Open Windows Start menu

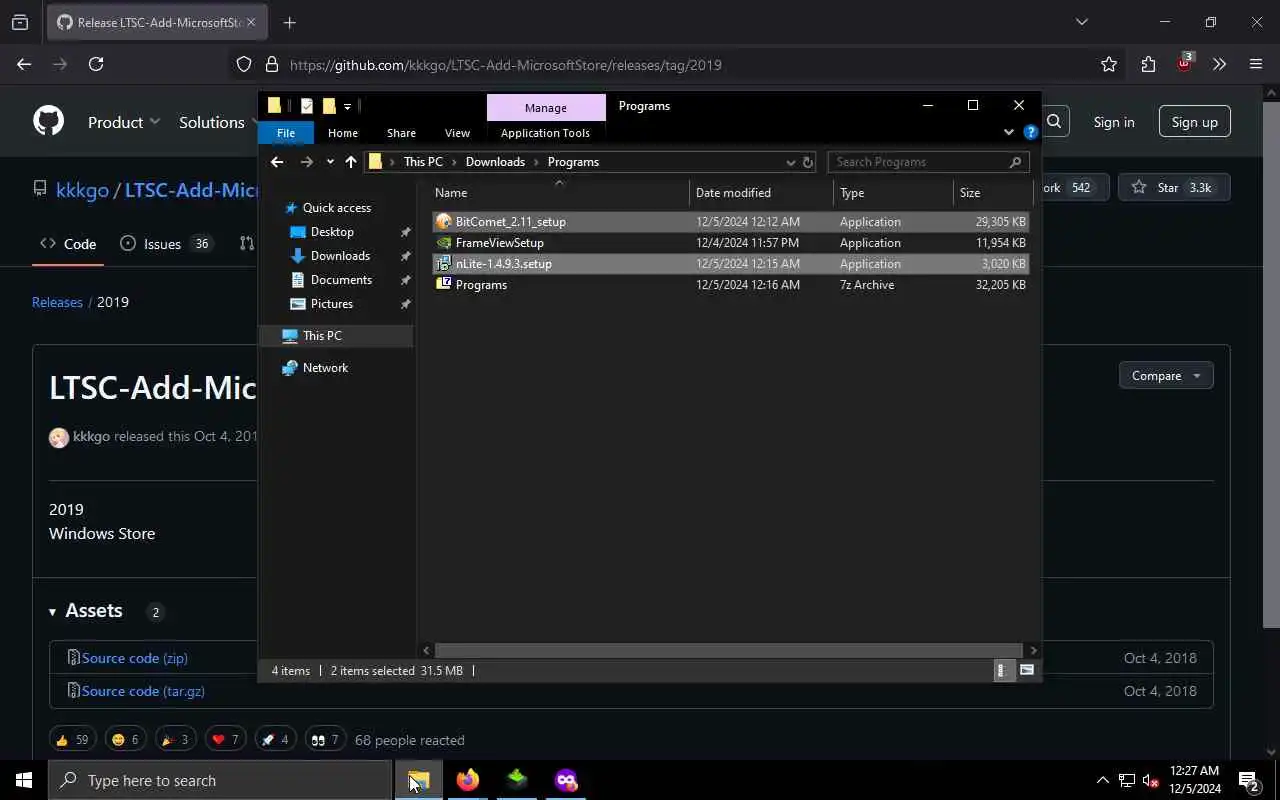pos(24,780)
